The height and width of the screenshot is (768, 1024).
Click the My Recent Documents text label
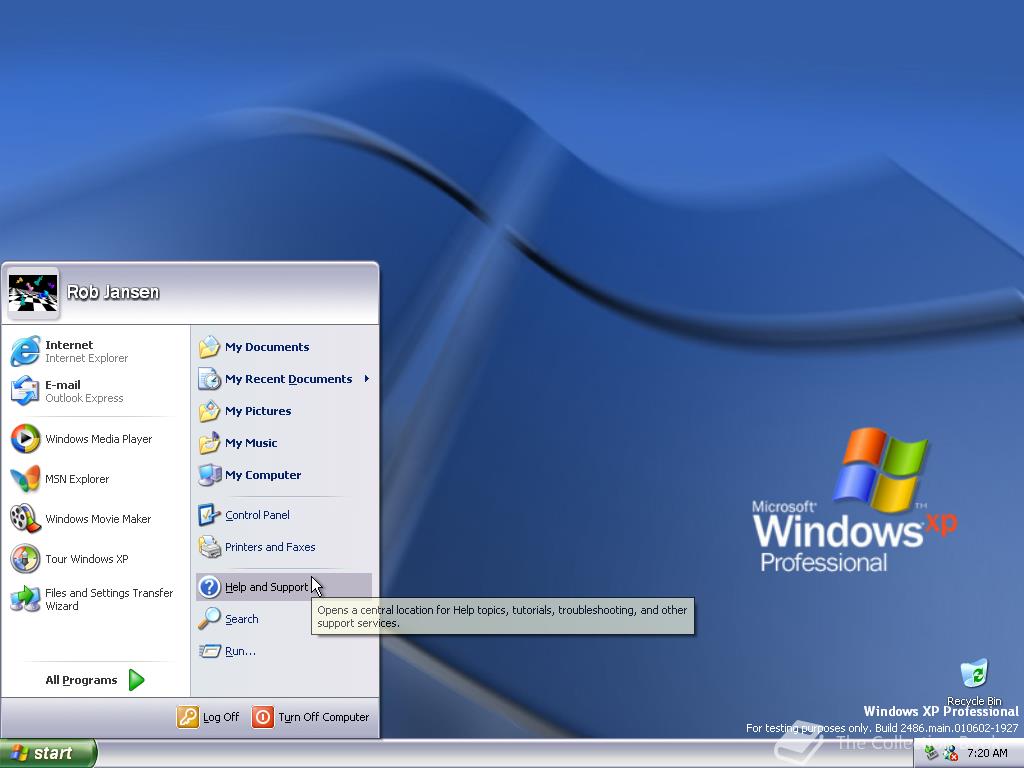coord(289,379)
